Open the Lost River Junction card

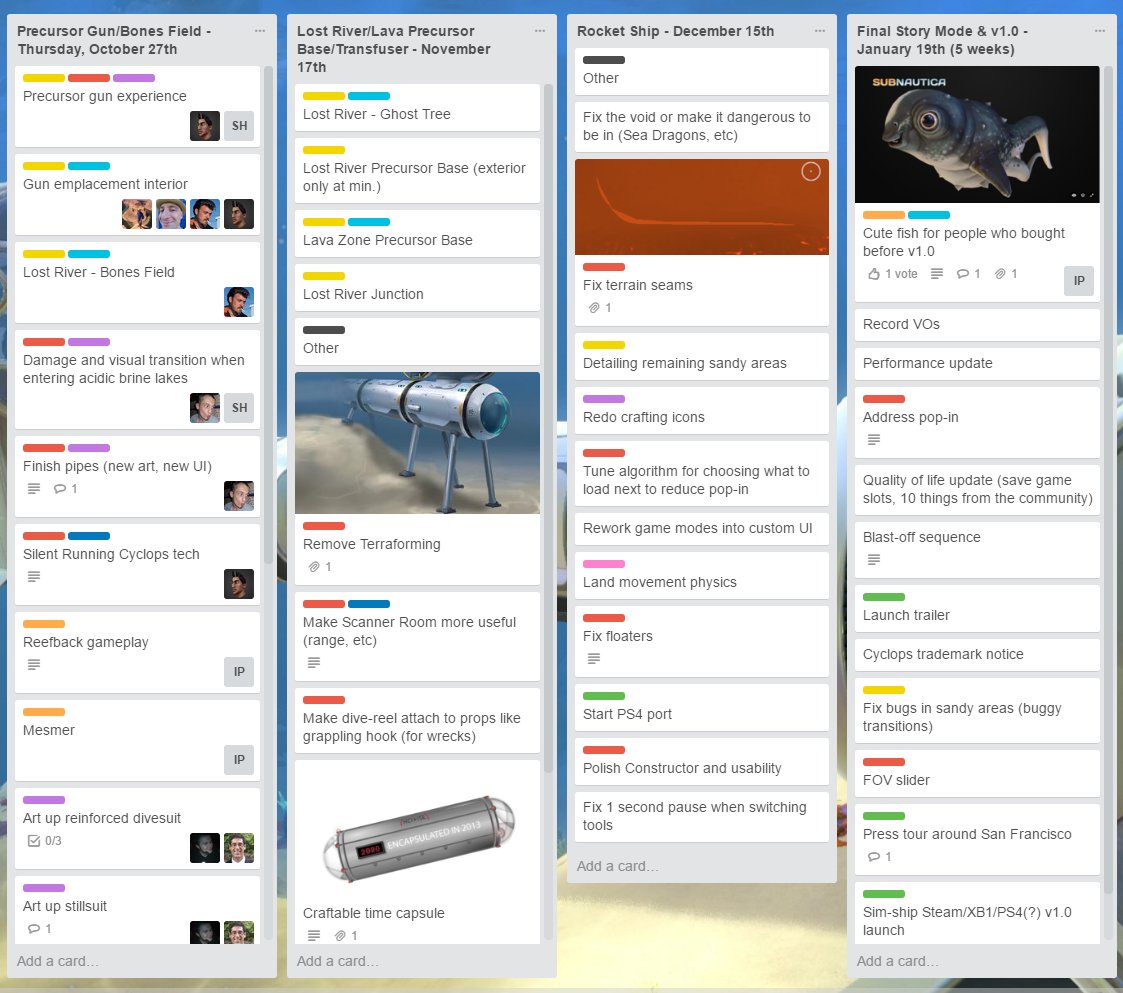point(417,288)
